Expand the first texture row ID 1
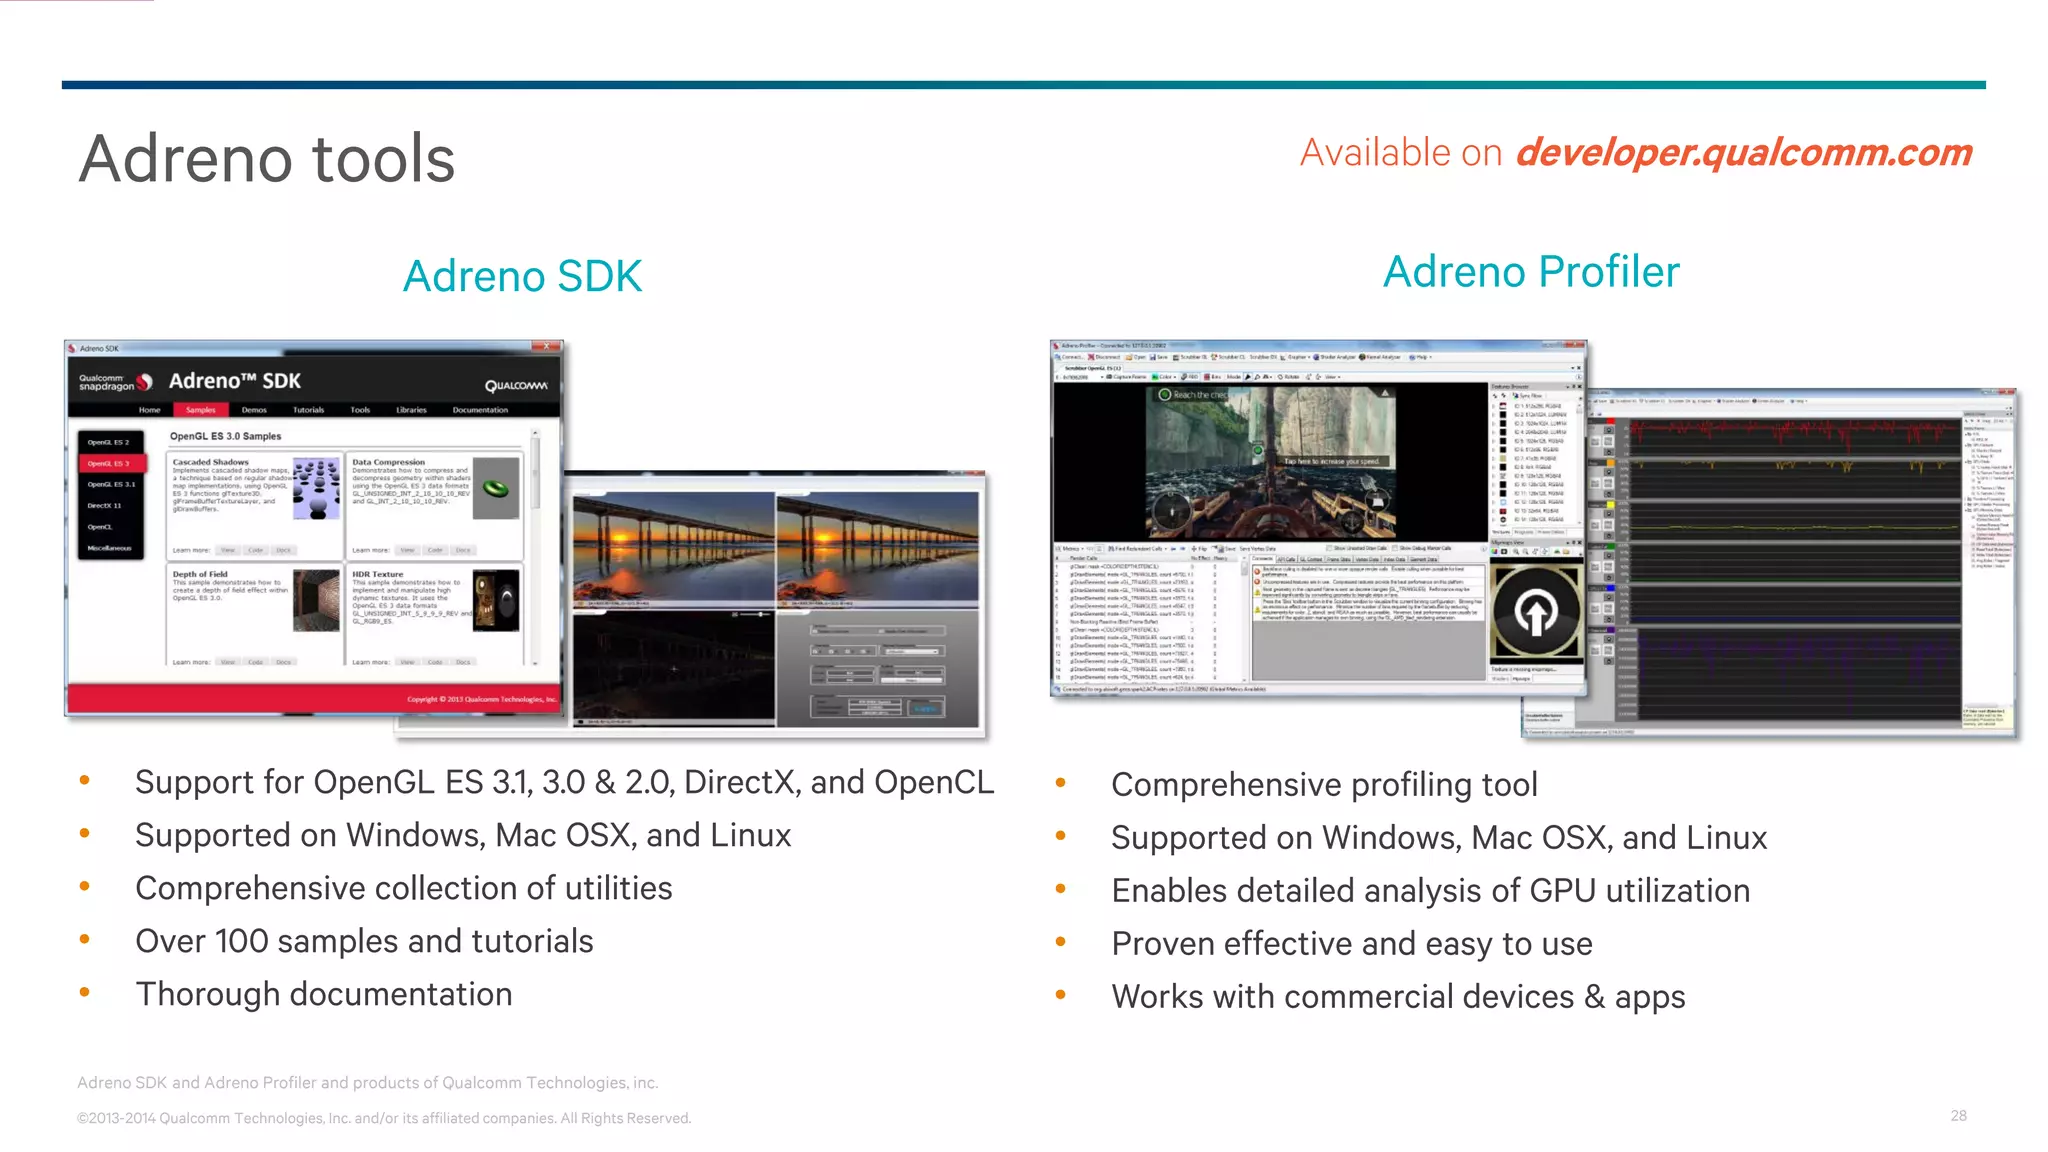The height and width of the screenshot is (1152, 2048). click(1494, 405)
